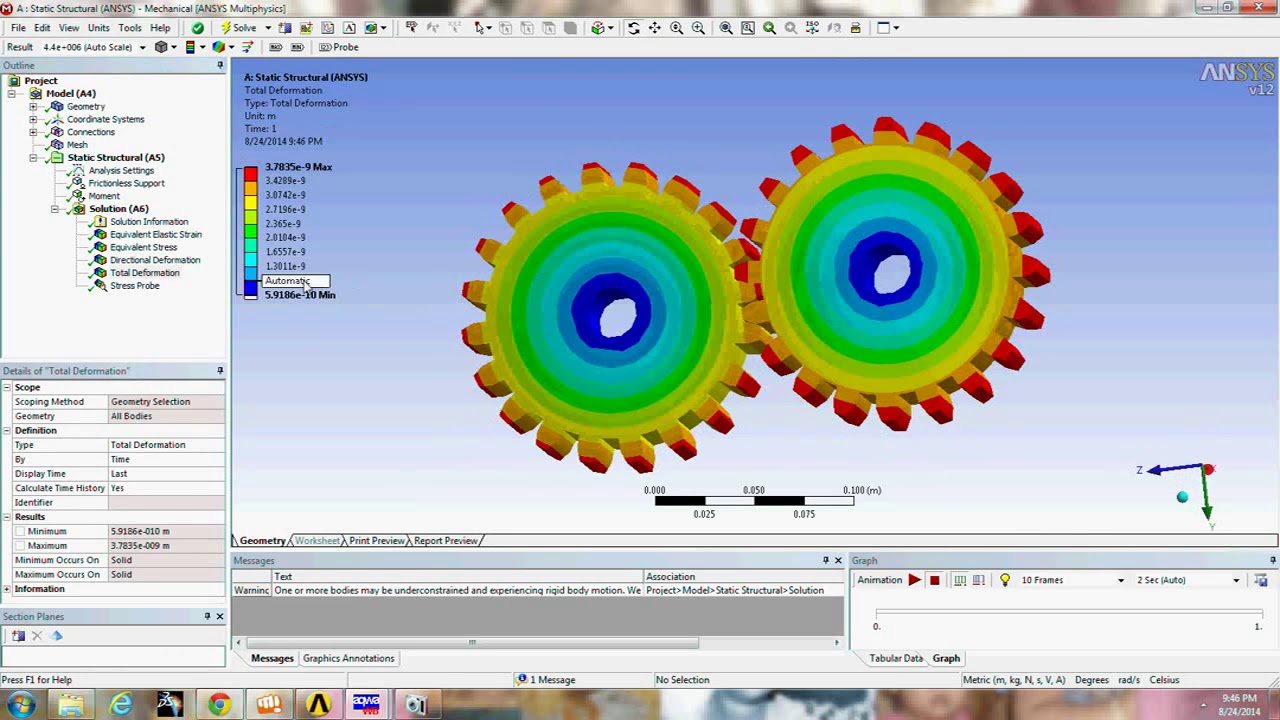The image size is (1280, 720).
Task: Open the Units menu
Action: coord(98,28)
